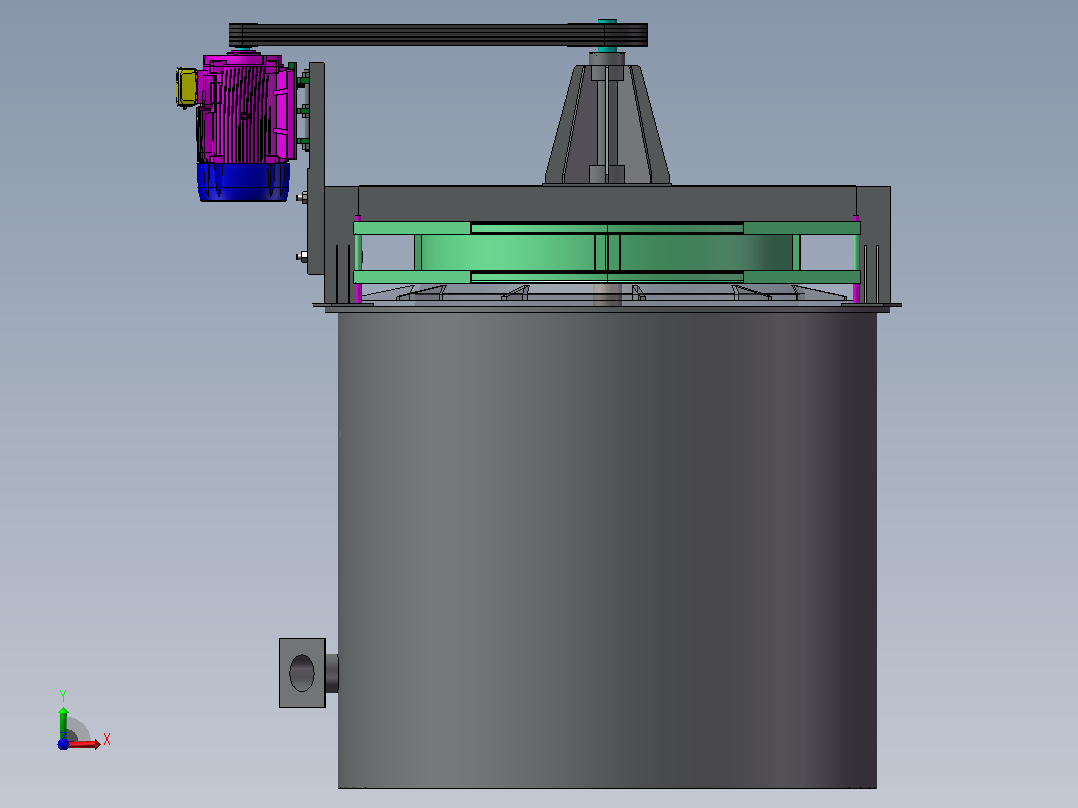Select the lower green frame beam

click(607, 276)
